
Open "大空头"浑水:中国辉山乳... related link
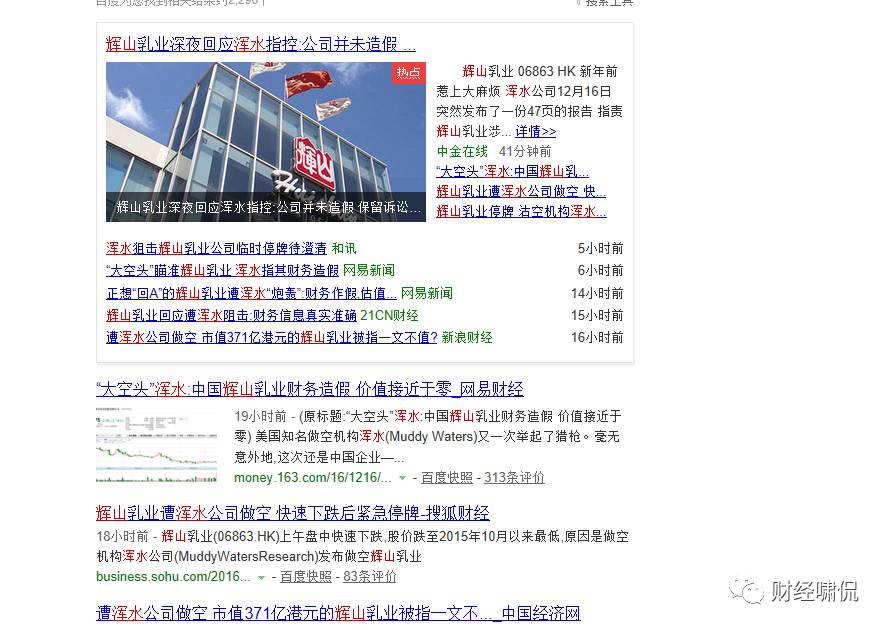click(513, 171)
